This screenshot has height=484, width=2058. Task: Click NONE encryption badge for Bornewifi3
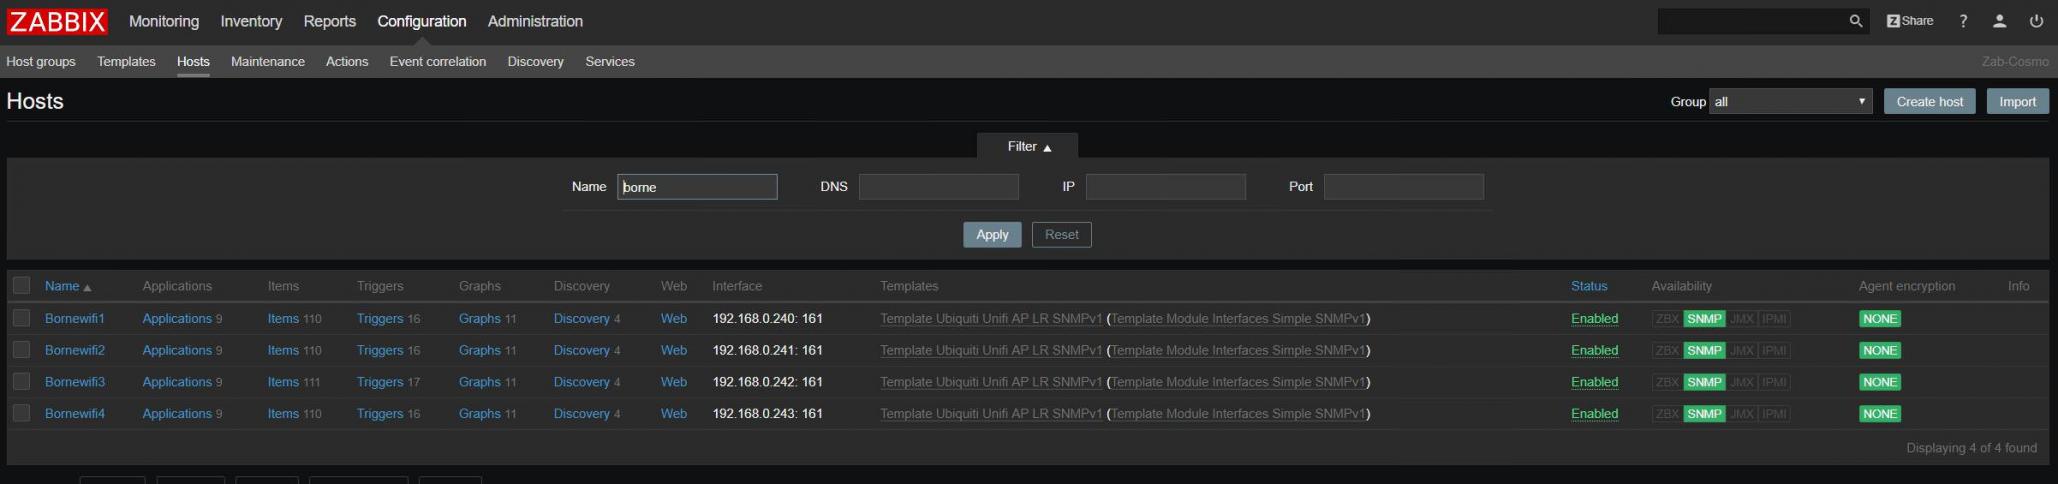tap(1879, 382)
